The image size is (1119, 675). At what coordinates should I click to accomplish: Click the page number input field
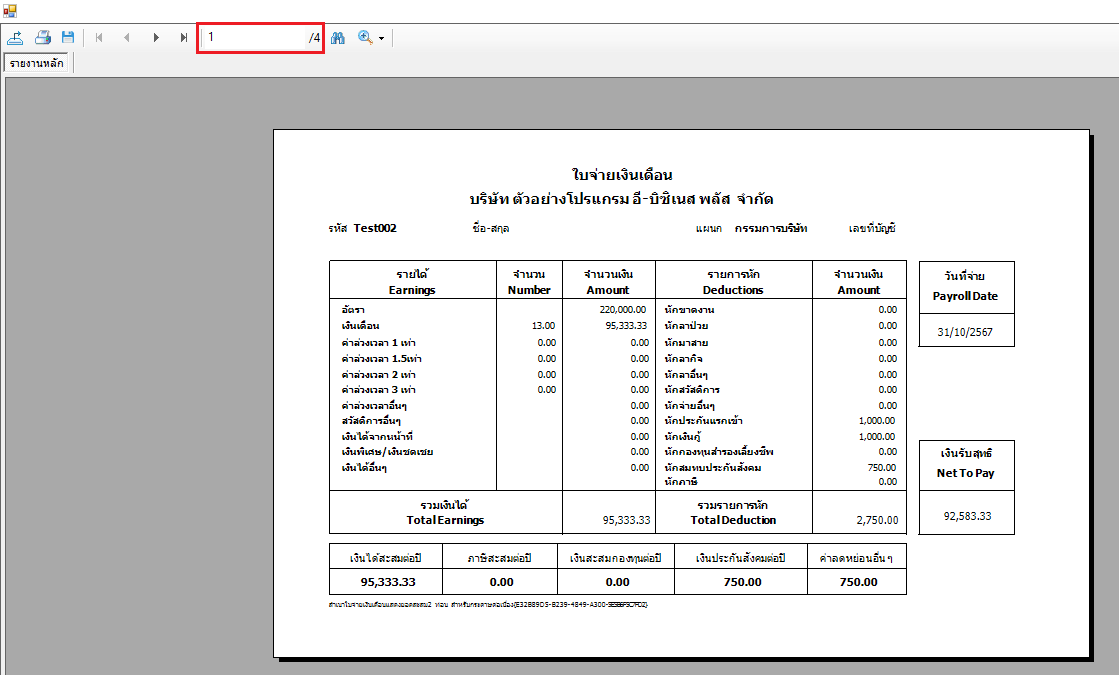coord(254,38)
